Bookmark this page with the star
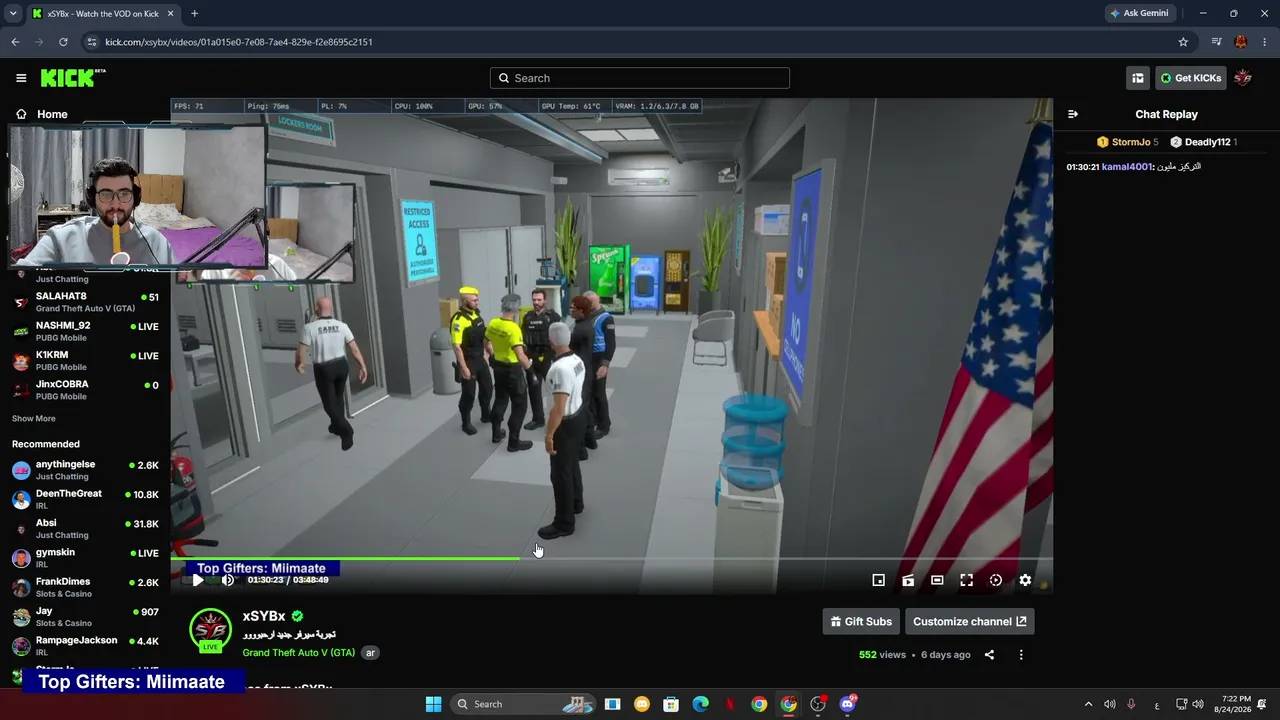This screenshot has width=1280, height=720. 1183,42
